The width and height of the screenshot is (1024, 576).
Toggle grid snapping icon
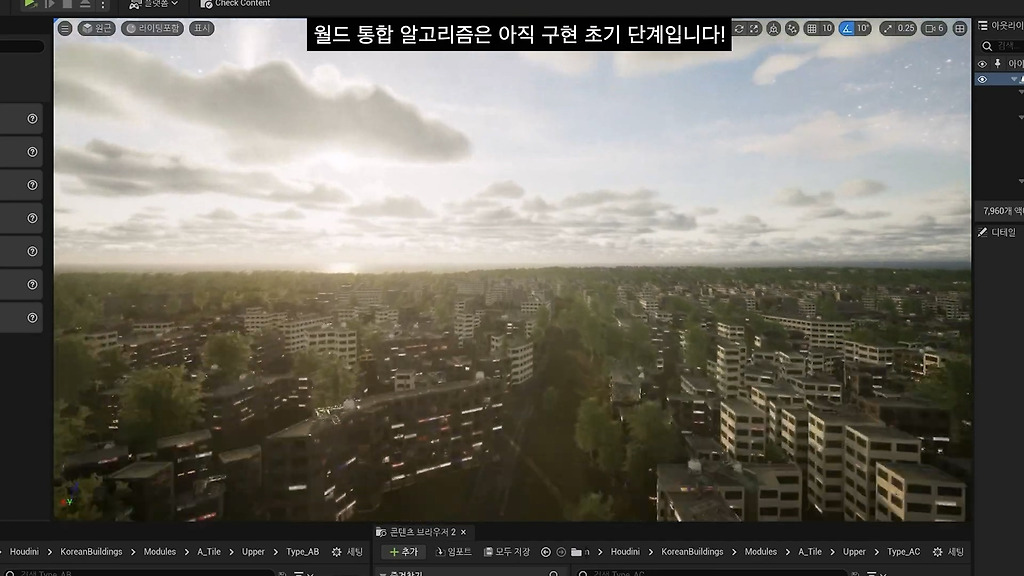pos(812,28)
